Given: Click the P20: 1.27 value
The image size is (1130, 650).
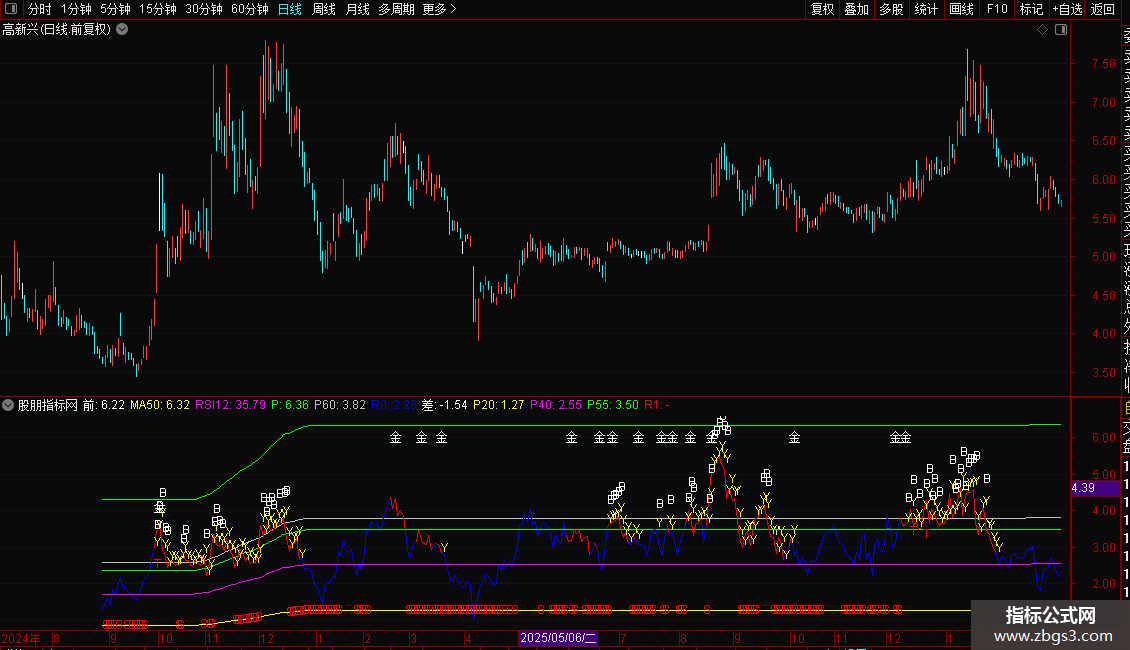Looking at the screenshot, I should coord(499,405).
